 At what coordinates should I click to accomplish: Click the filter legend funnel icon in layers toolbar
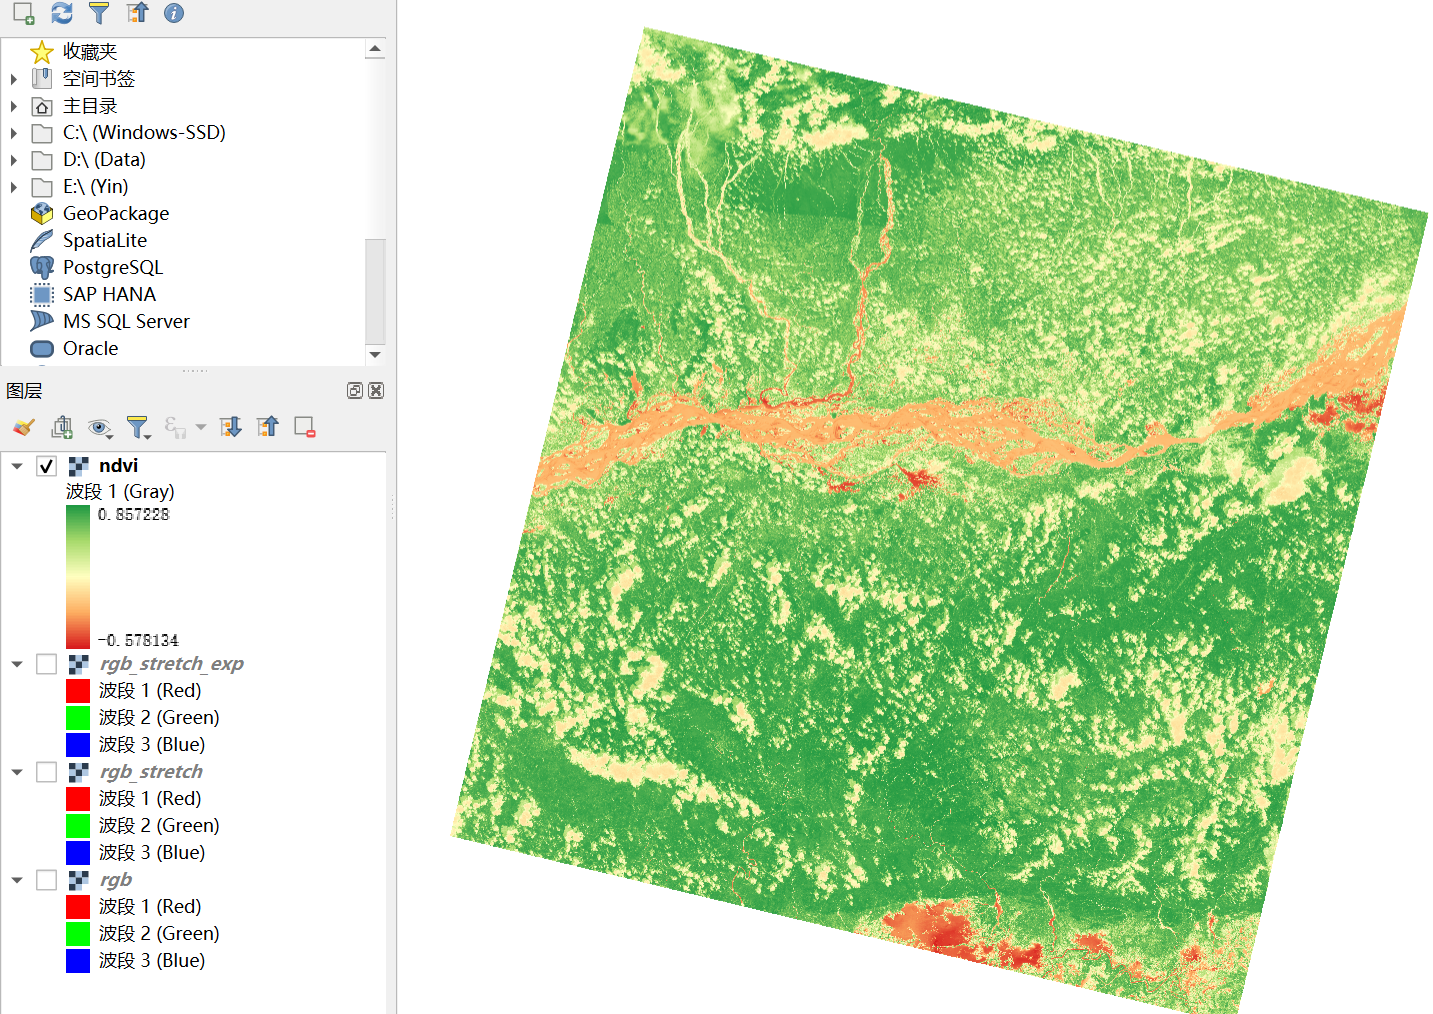(138, 428)
